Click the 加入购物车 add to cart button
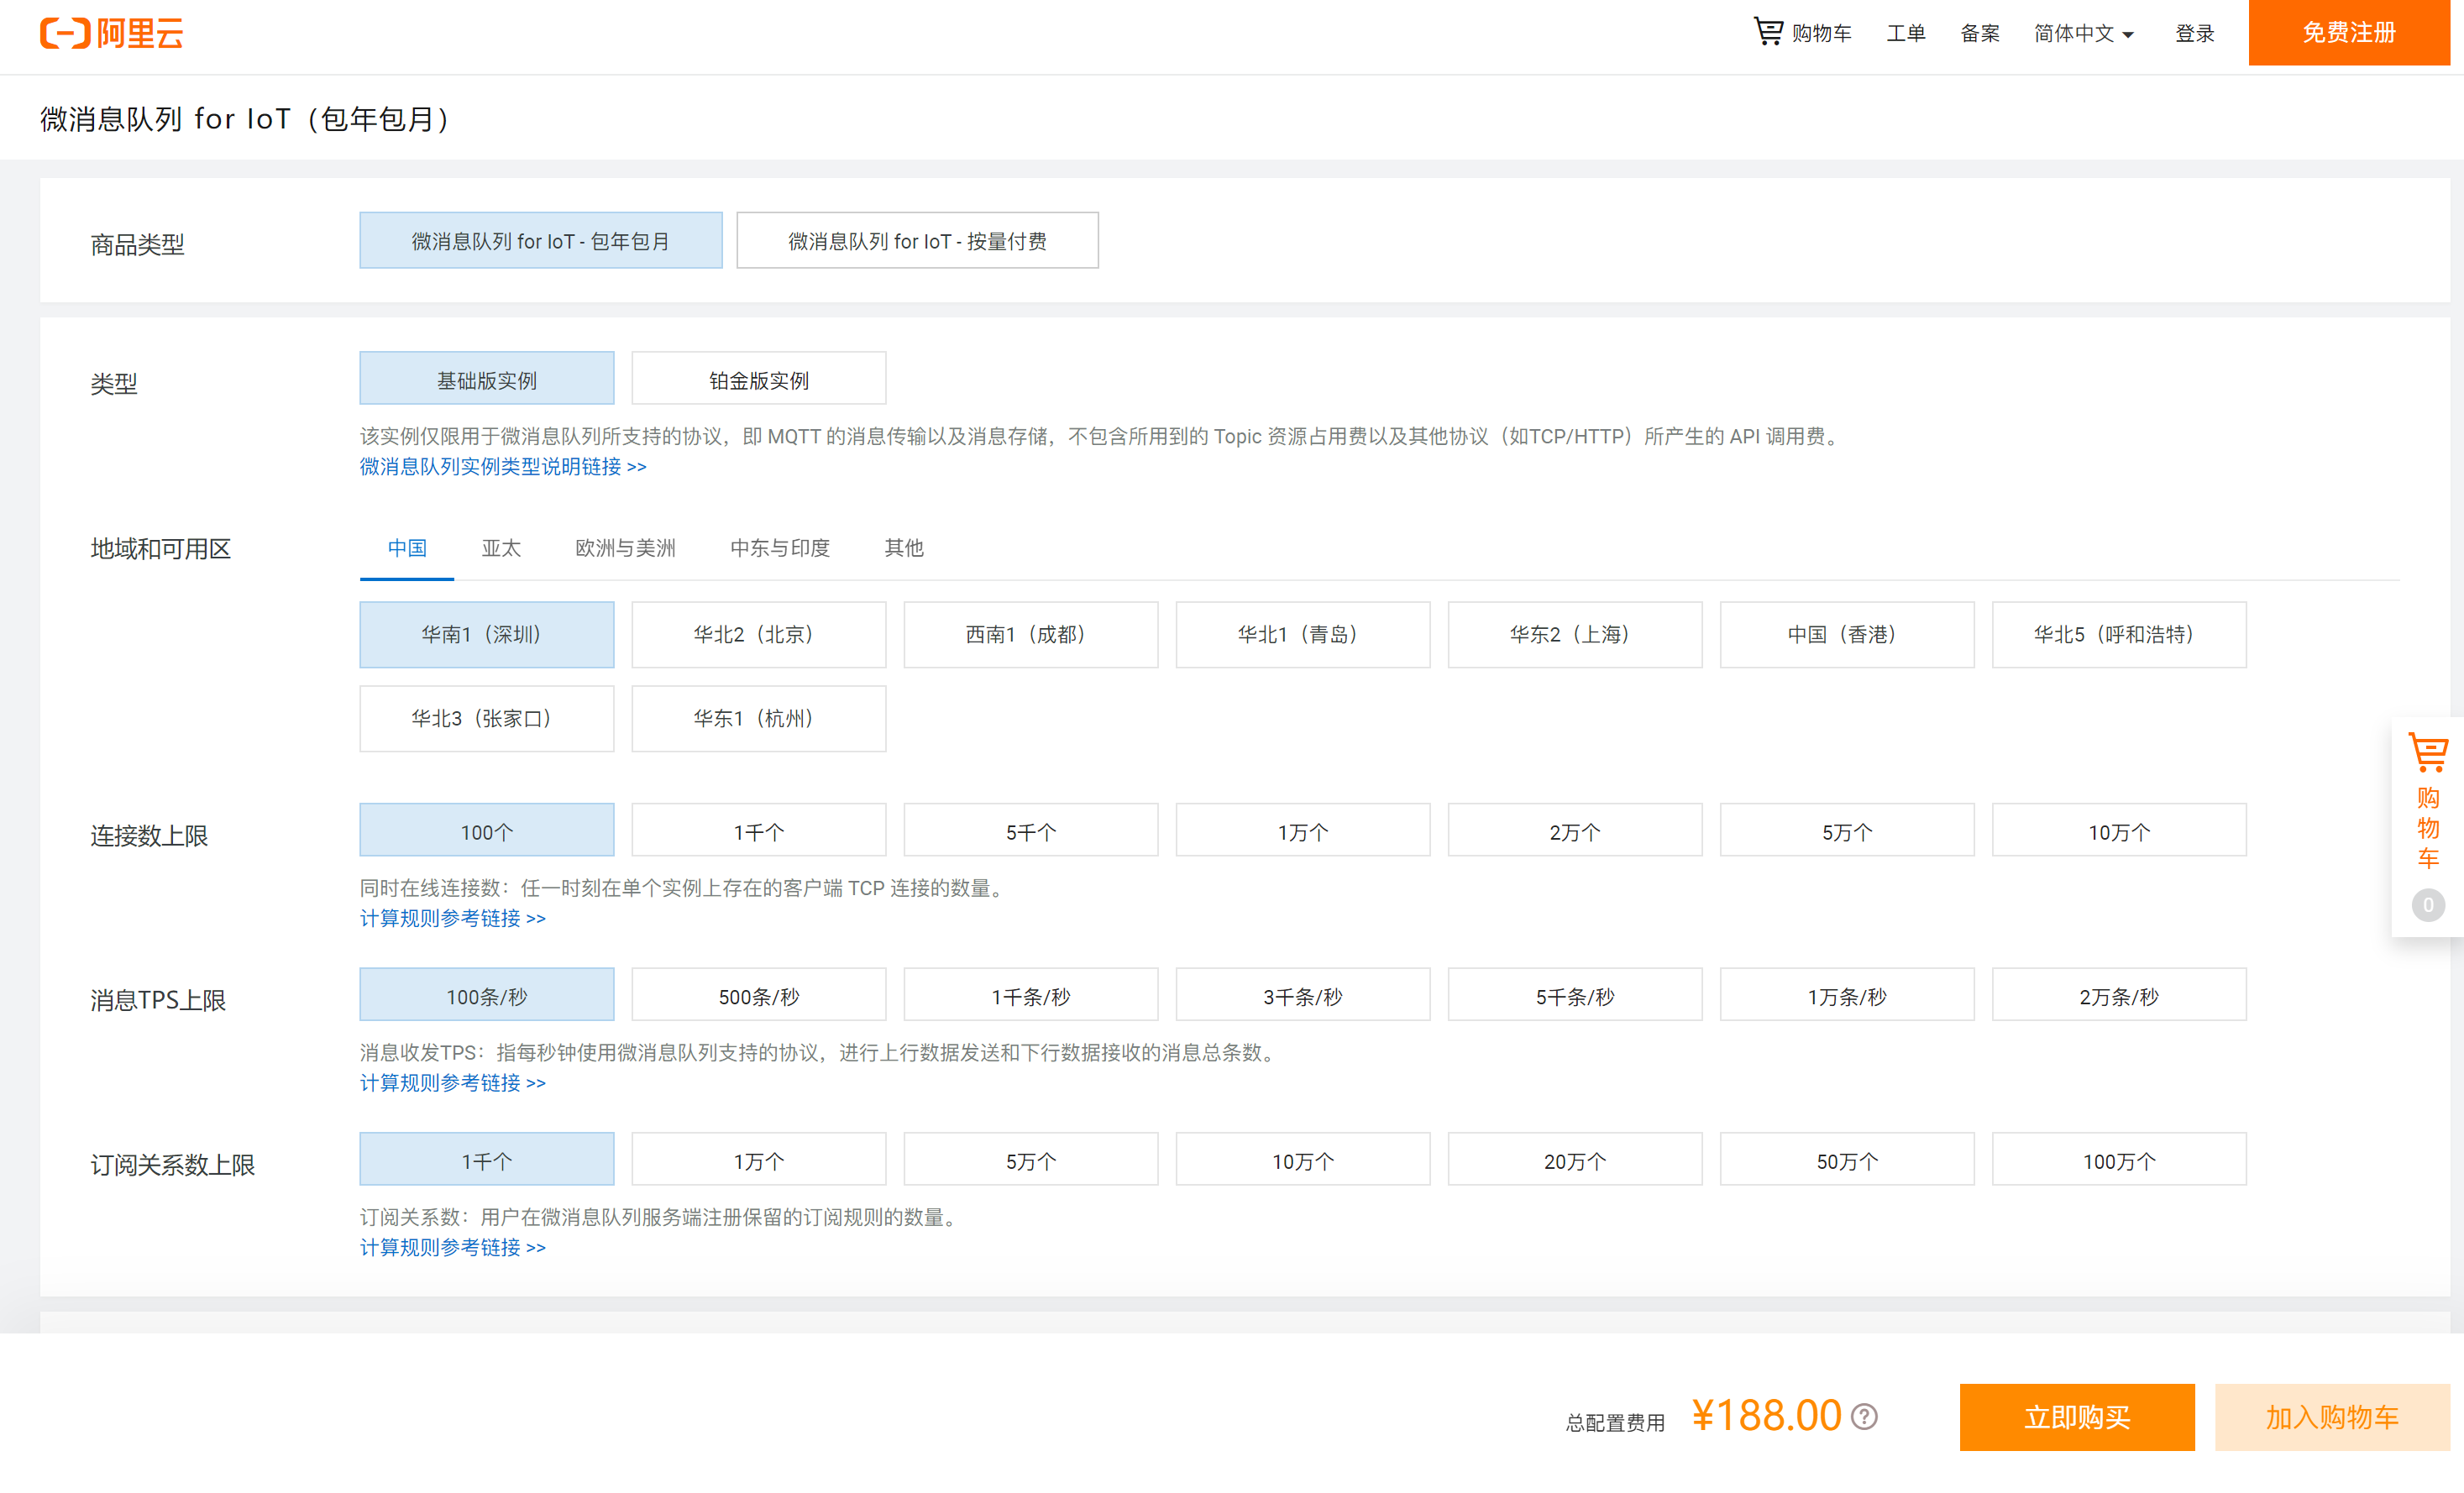 click(2331, 1417)
